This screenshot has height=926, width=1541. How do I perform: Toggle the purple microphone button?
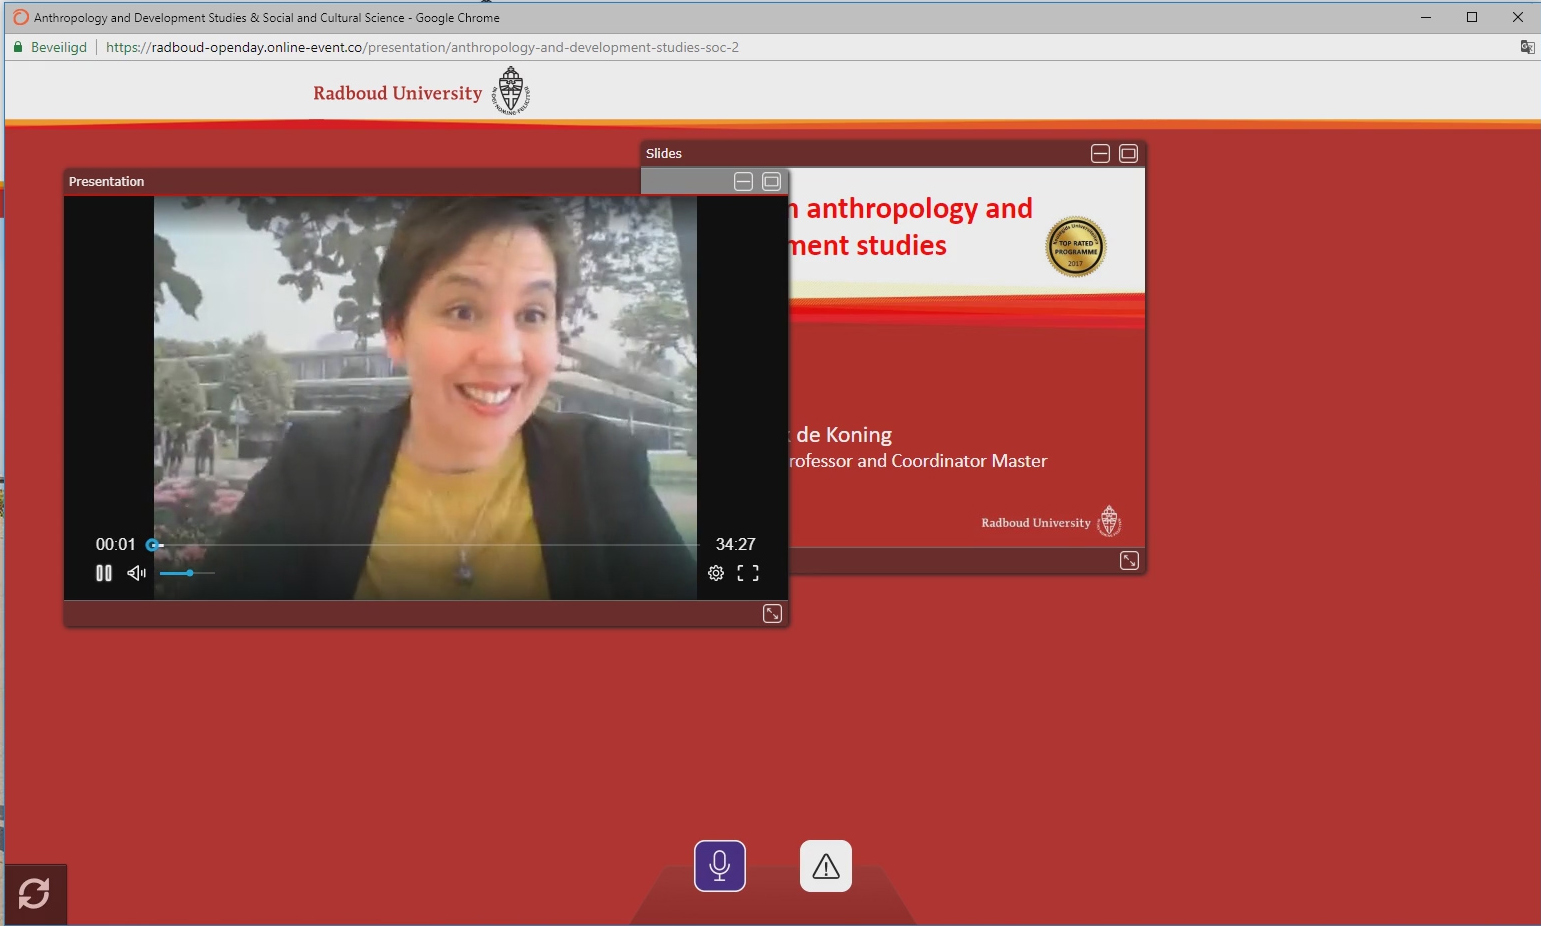coord(720,866)
